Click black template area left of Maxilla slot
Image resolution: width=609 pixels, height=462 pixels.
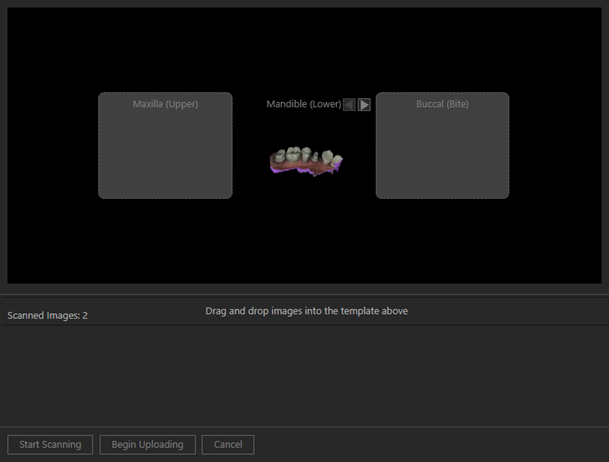pyautogui.click(x=52, y=150)
